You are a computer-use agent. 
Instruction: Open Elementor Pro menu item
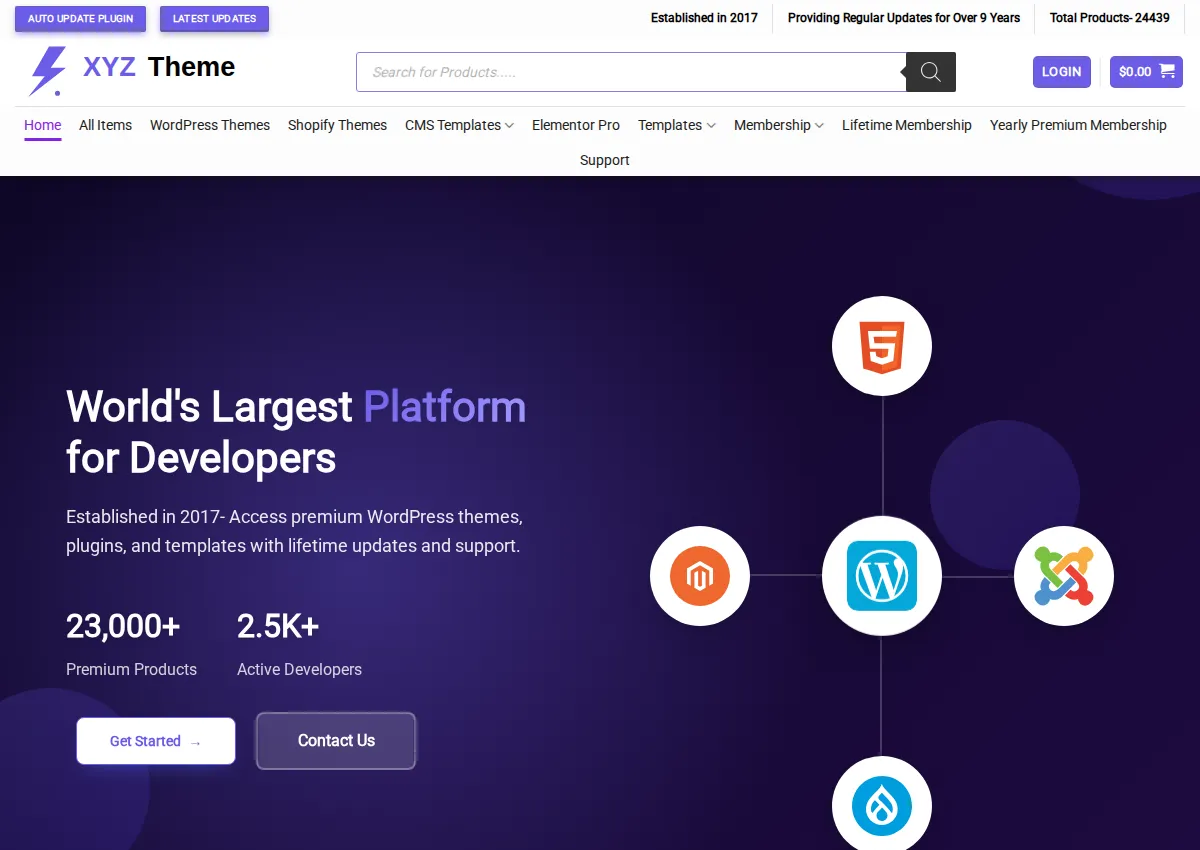pyautogui.click(x=576, y=125)
